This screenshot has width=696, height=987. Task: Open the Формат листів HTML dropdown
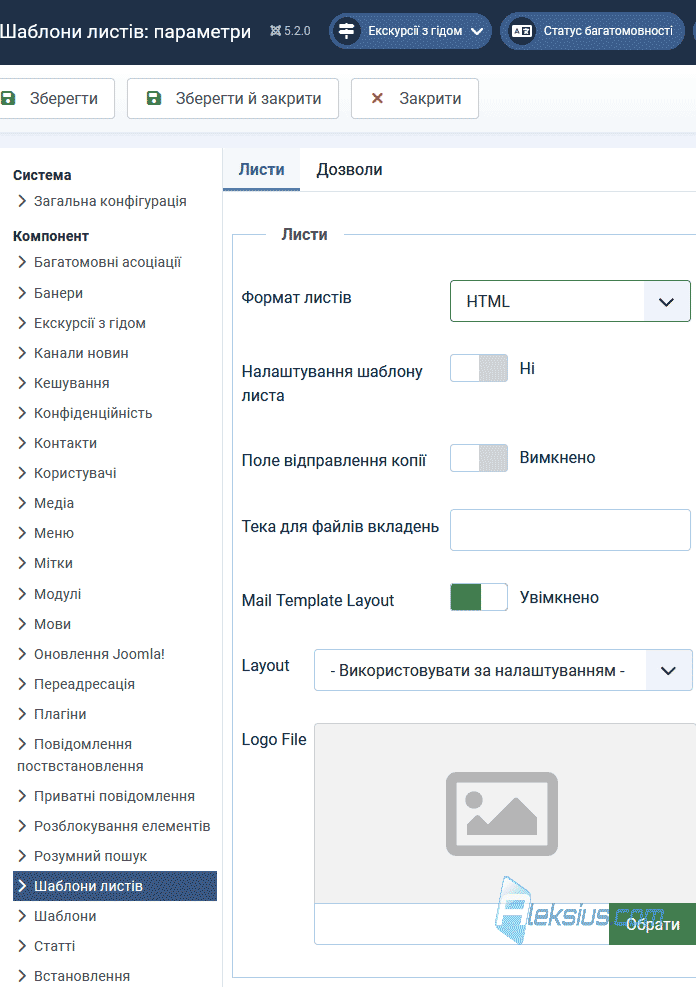570,301
